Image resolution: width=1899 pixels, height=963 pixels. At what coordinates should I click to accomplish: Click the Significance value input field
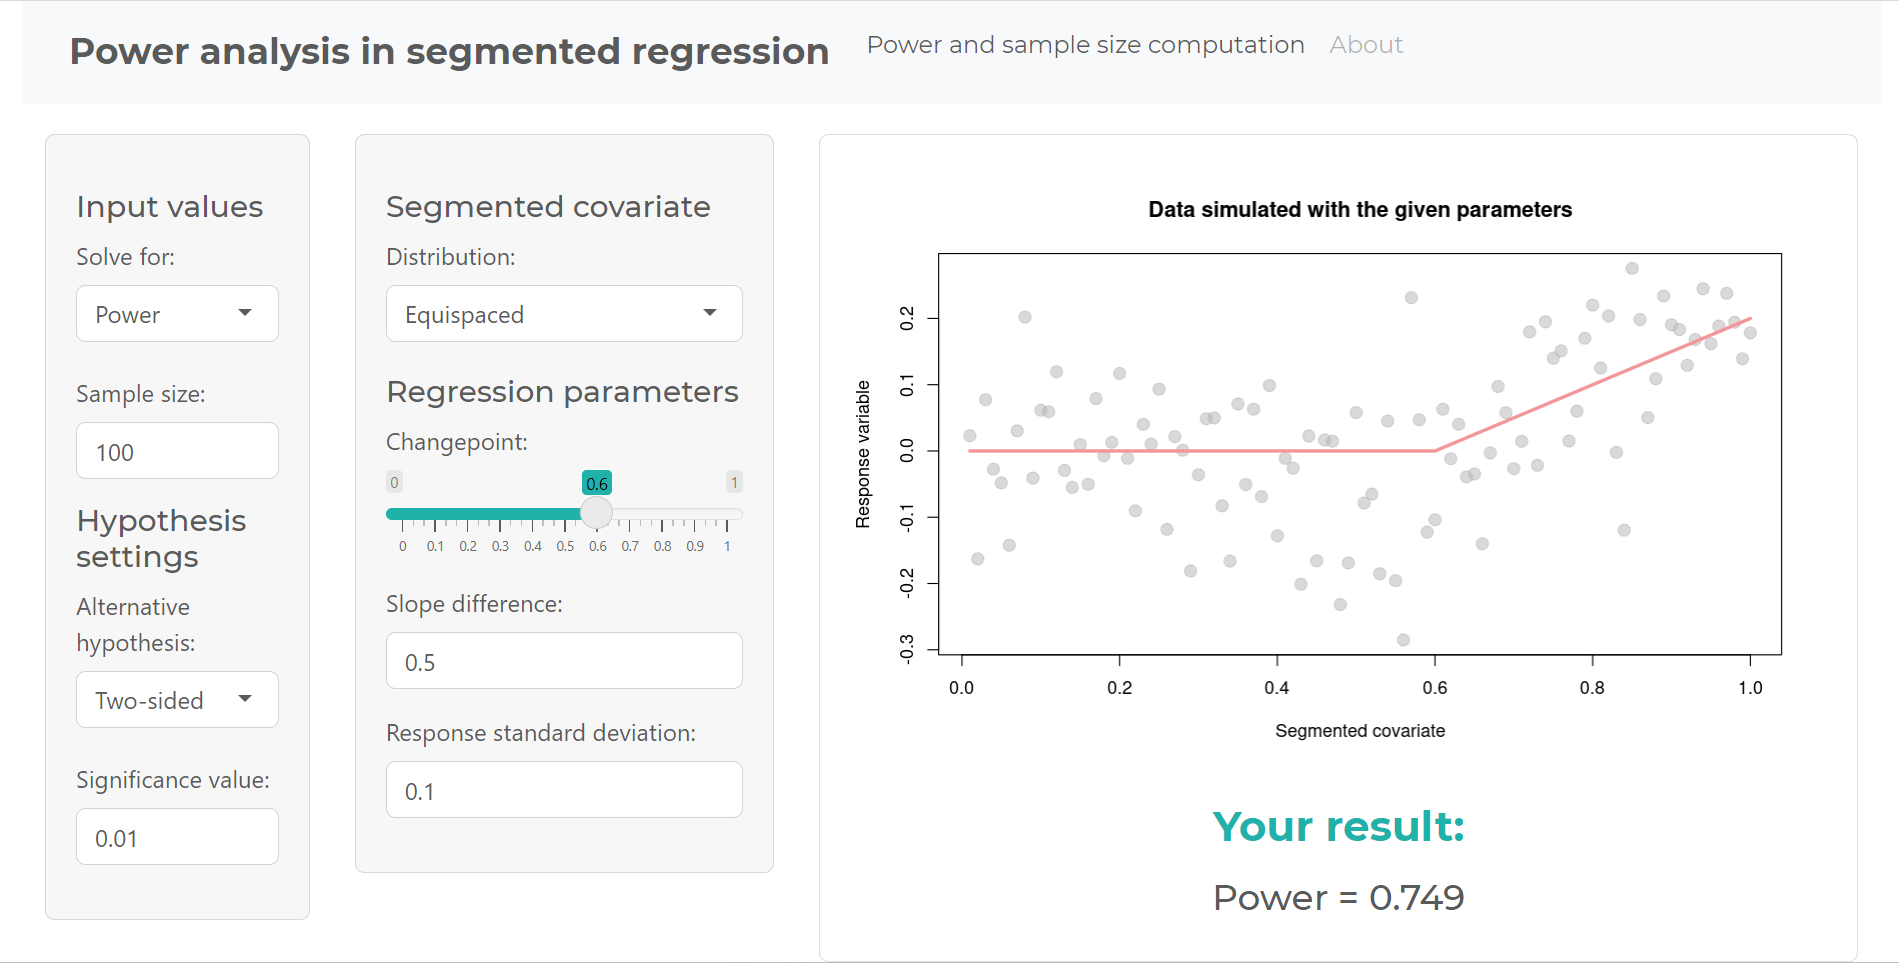point(177,837)
